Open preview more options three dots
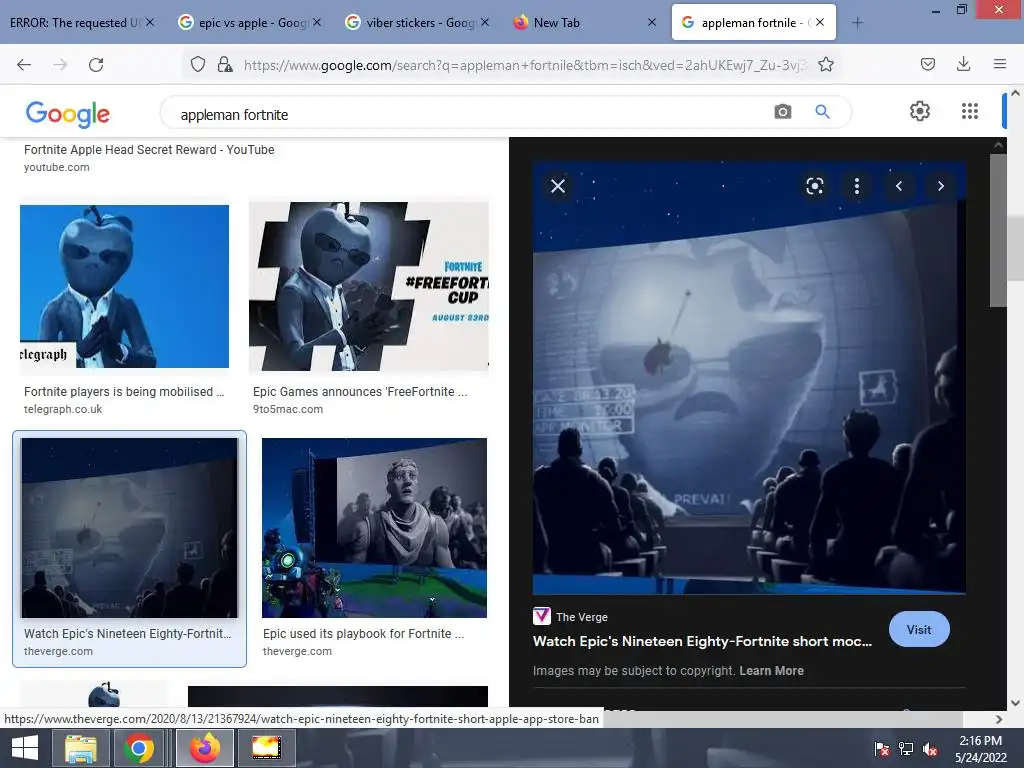 (857, 186)
